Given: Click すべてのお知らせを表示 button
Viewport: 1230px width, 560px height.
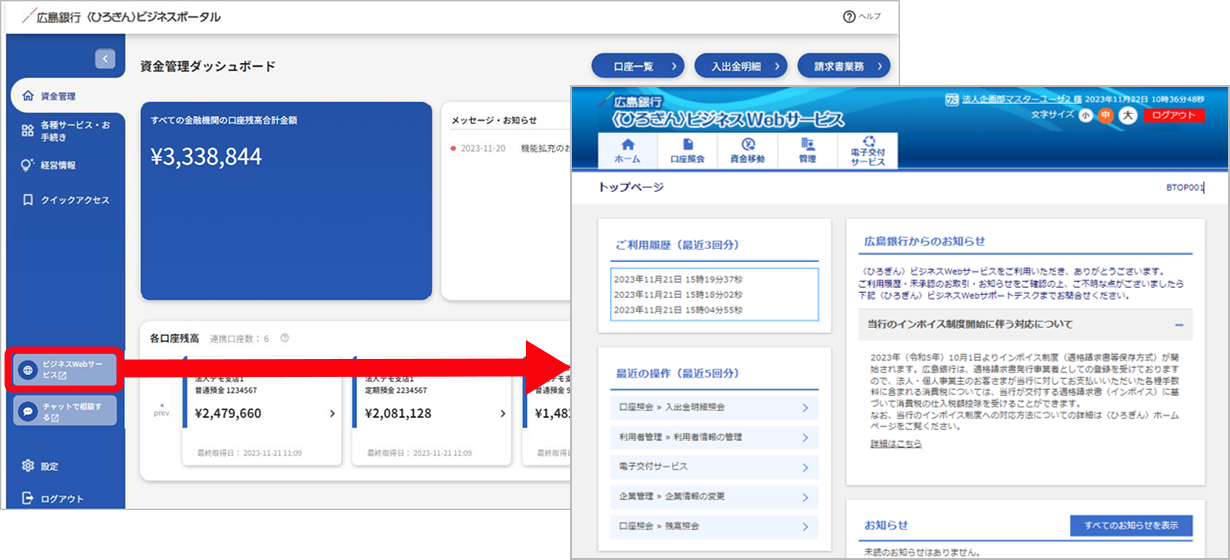Looking at the screenshot, I should 1130,525.
